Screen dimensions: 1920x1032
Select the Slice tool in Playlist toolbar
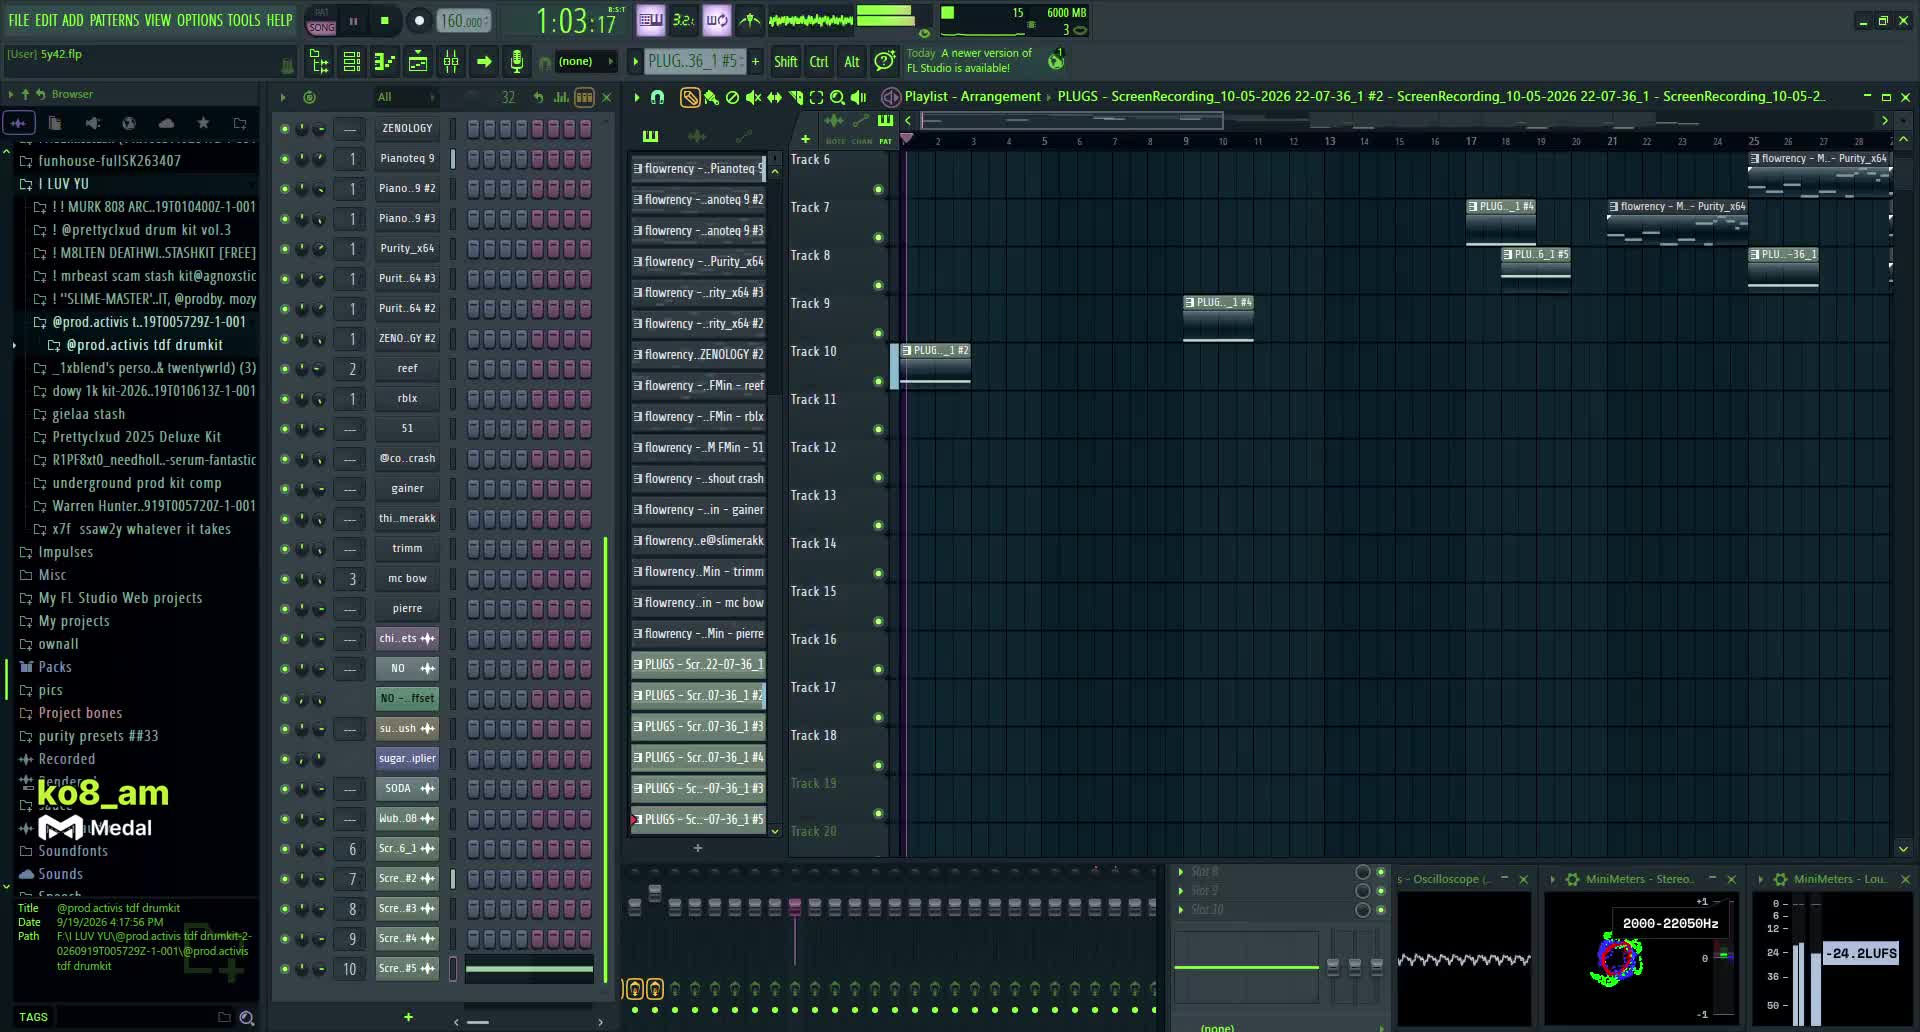coord(796,97)
